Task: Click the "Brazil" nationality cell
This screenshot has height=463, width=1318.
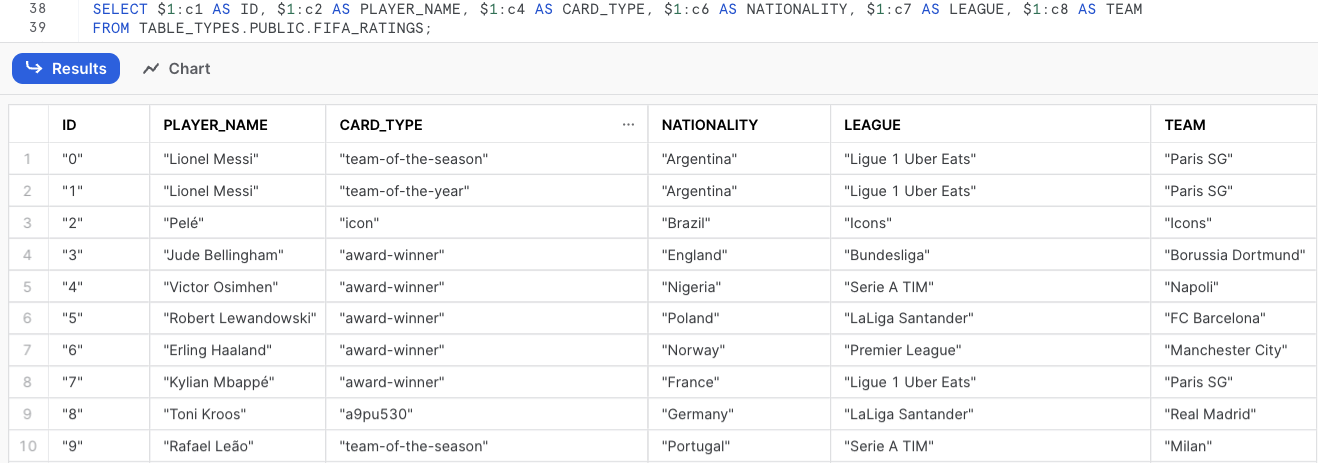Action: point(739,222)
